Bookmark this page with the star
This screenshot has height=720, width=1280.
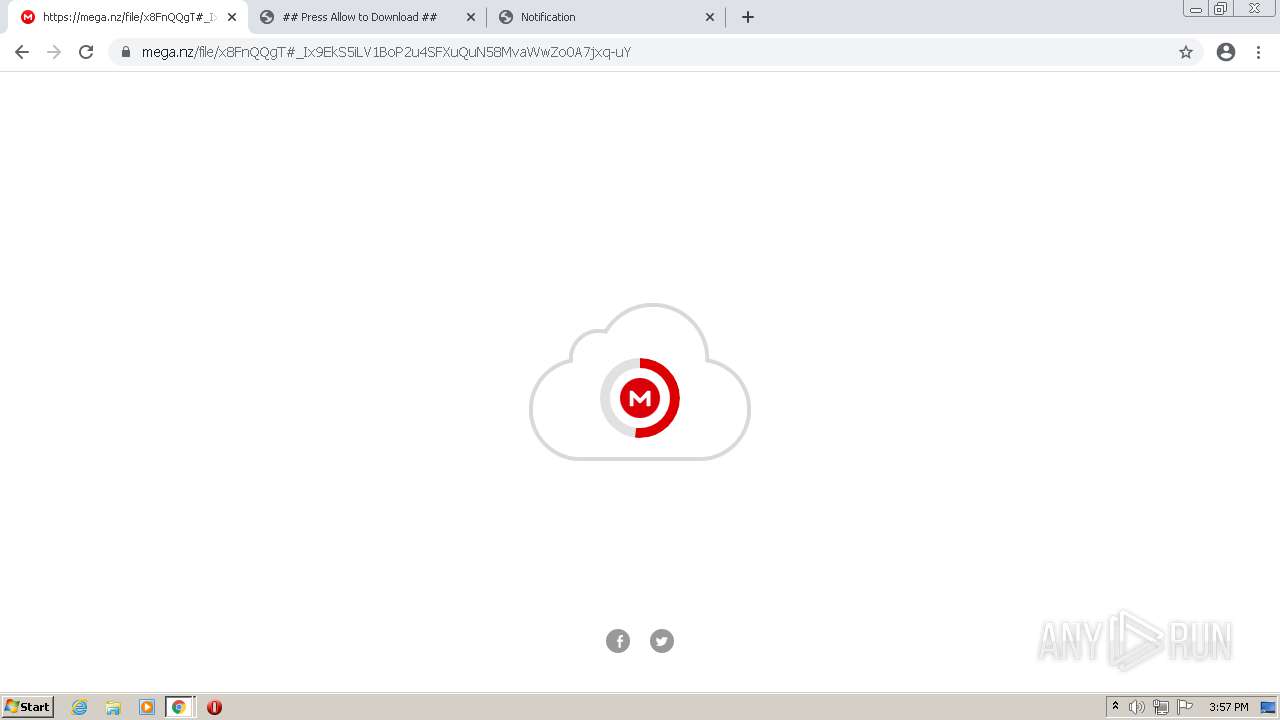[1186, 52]
